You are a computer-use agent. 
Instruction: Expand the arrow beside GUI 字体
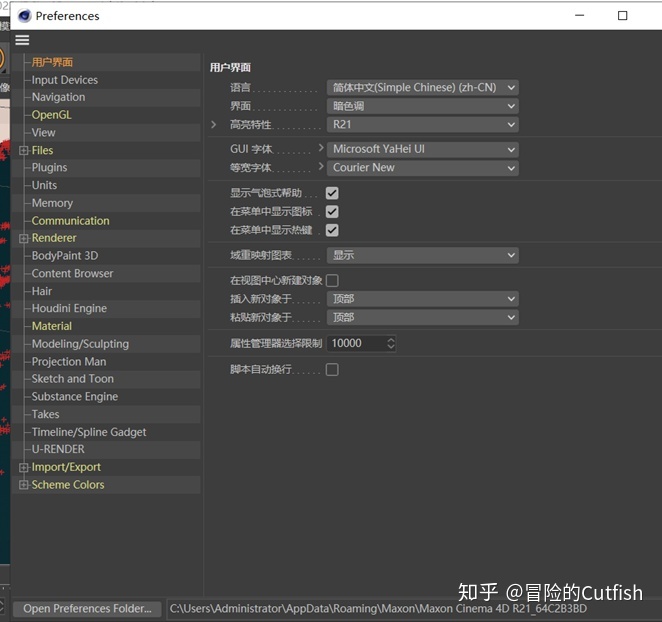pyautogui.click(x=321, y=148)
